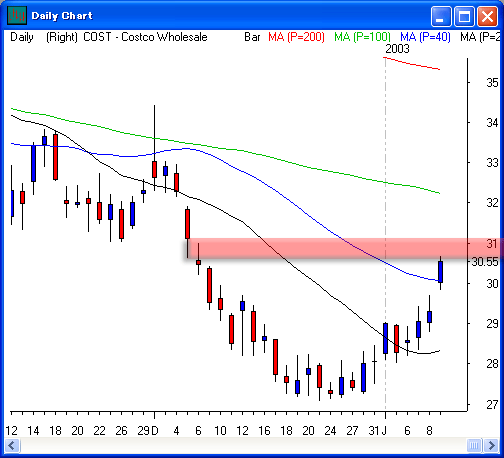Click the 35 price axis label

click(x=492, y=83)
